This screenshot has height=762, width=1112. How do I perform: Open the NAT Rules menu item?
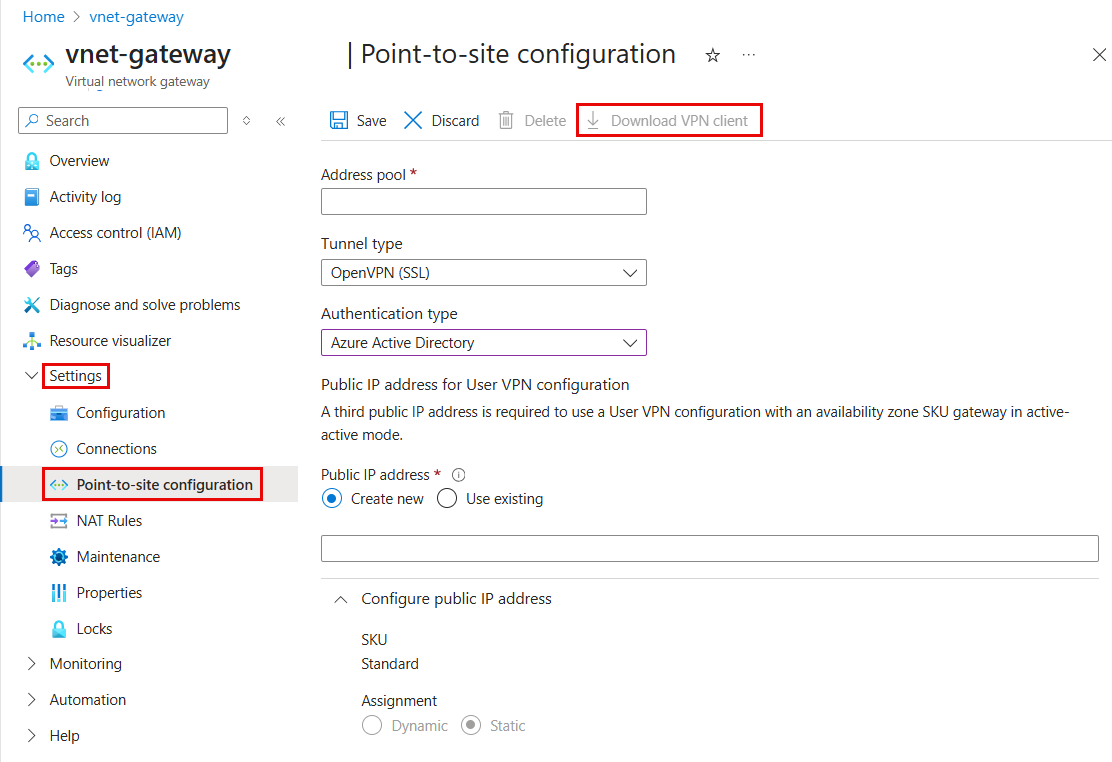(x=109, y=521)
